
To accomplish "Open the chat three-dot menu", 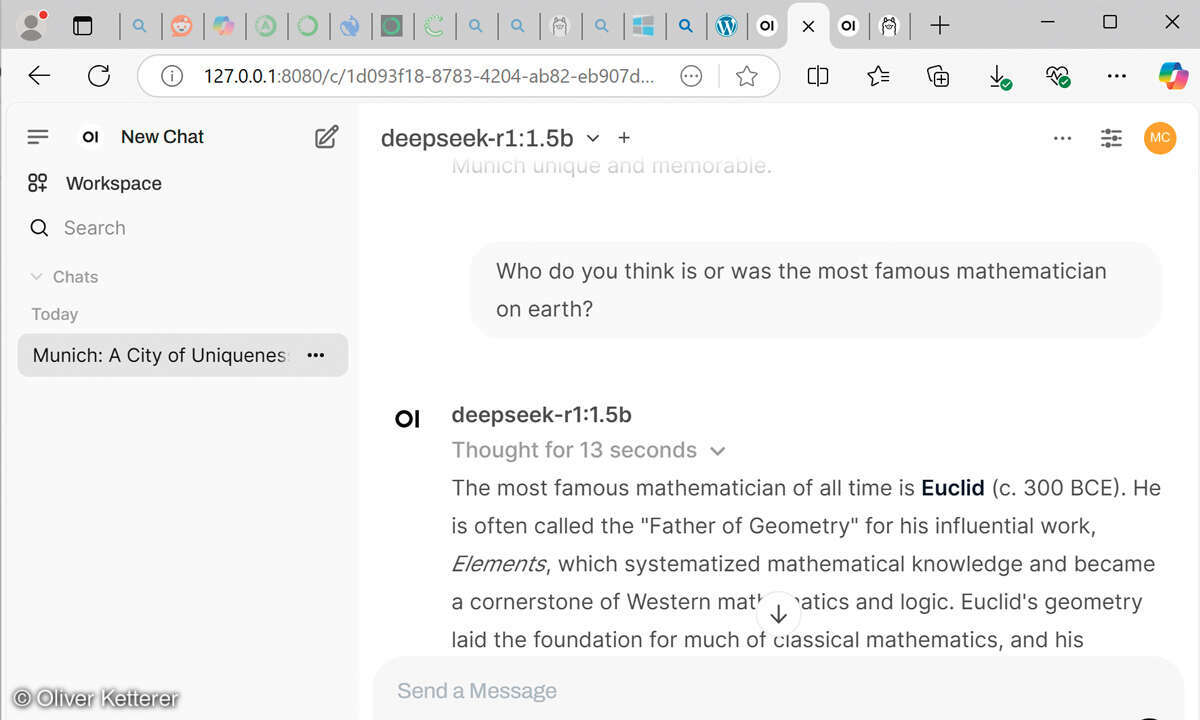I will pos(1063,139).
